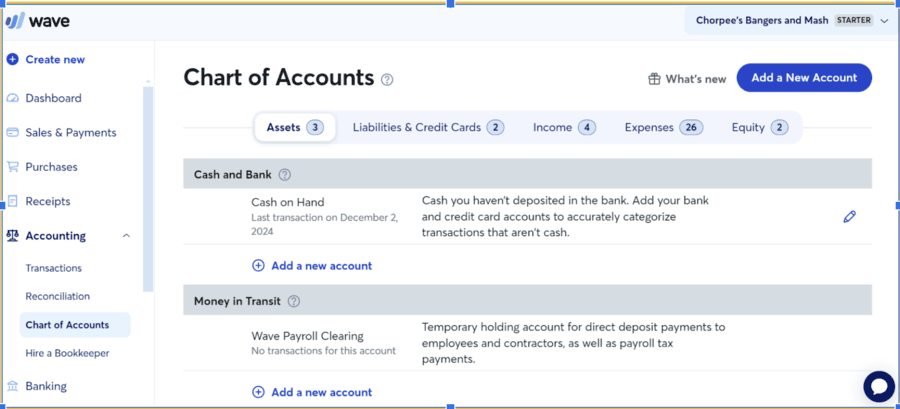This screenshot has width=900, height=409.
Task: Click the Create new plus icon
Action: pyautogui.click(x=13, y=59)
